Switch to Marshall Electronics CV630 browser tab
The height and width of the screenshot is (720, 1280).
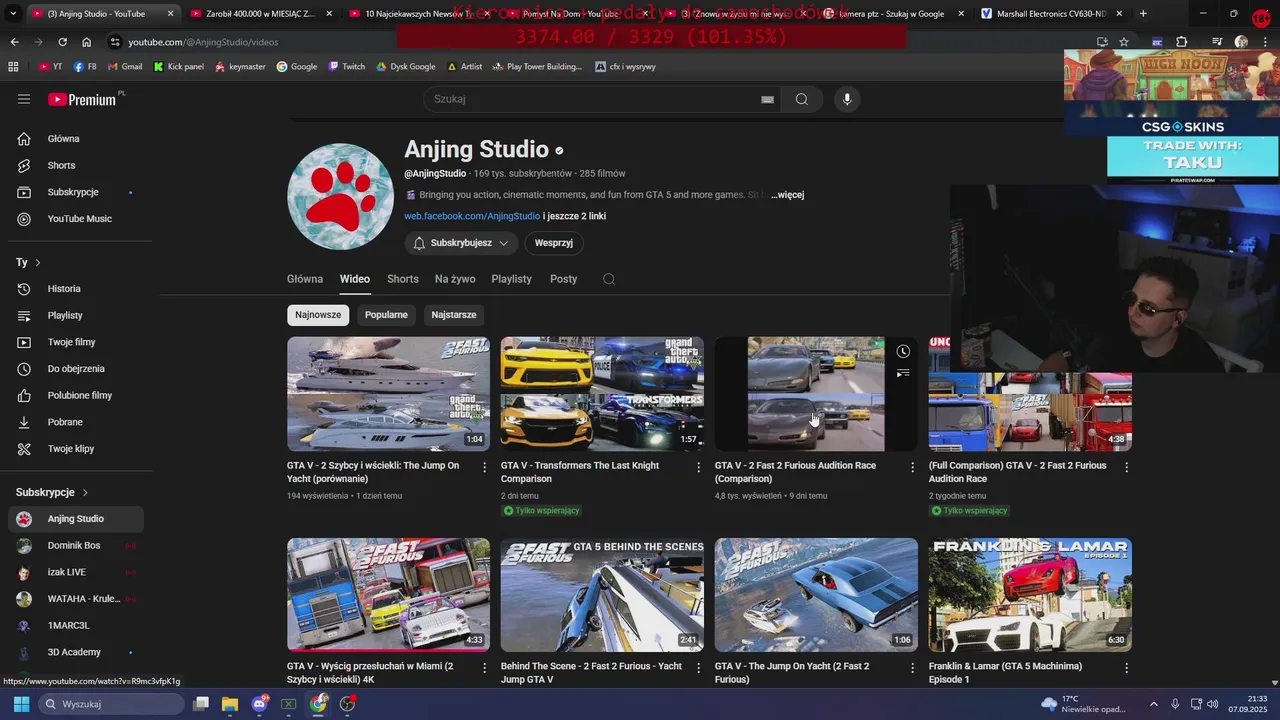coord(1052,14)
